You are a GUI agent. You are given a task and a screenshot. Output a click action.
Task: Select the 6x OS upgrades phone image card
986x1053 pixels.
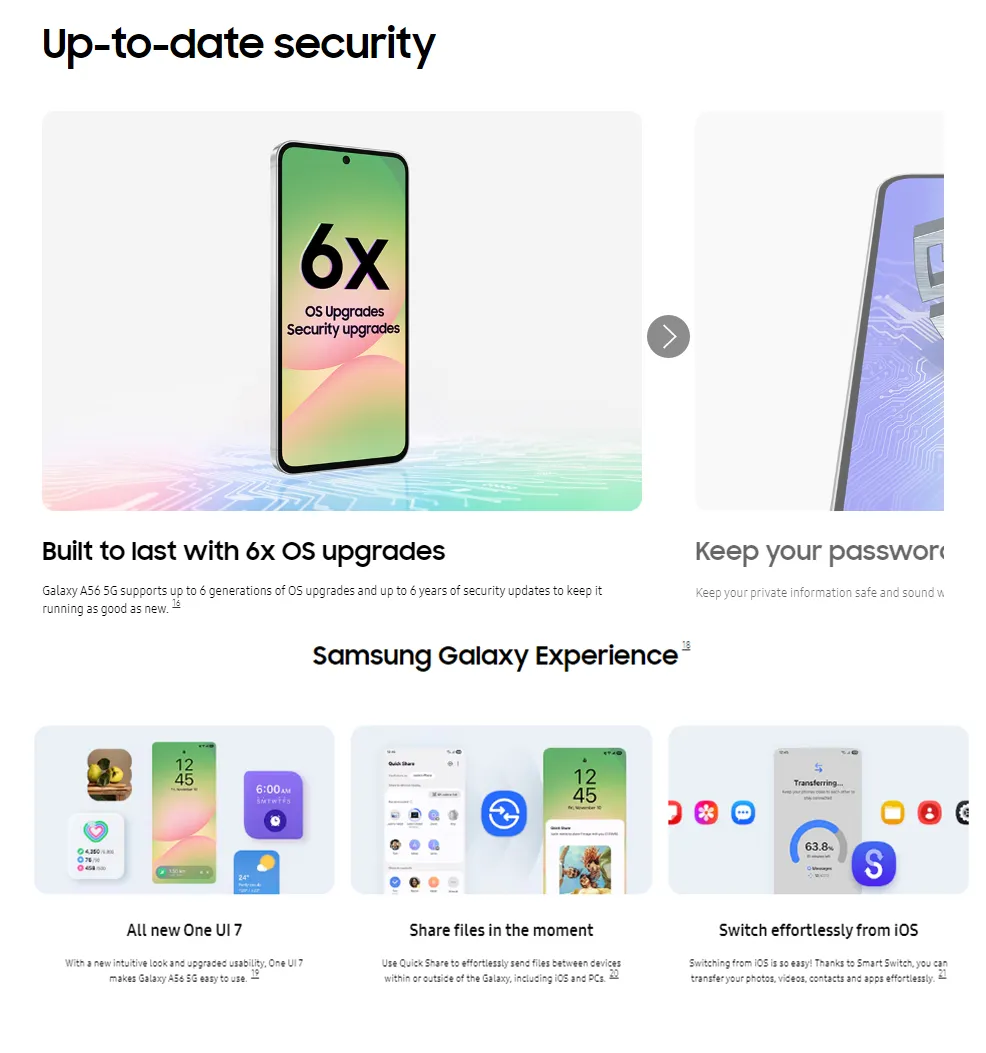coord(342,311)
